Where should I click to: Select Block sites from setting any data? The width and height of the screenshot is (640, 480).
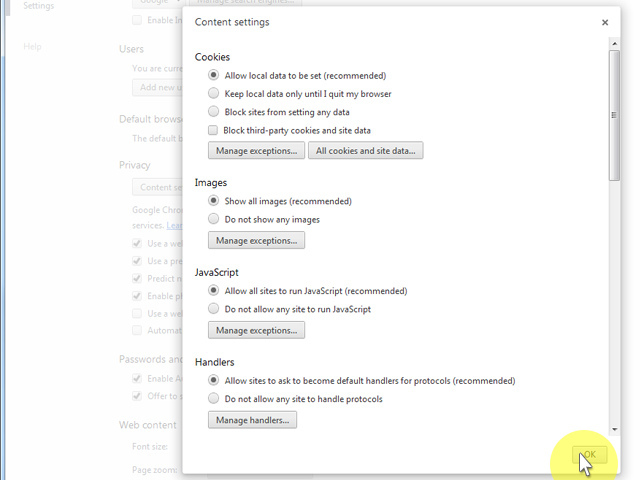coord(214,112)
